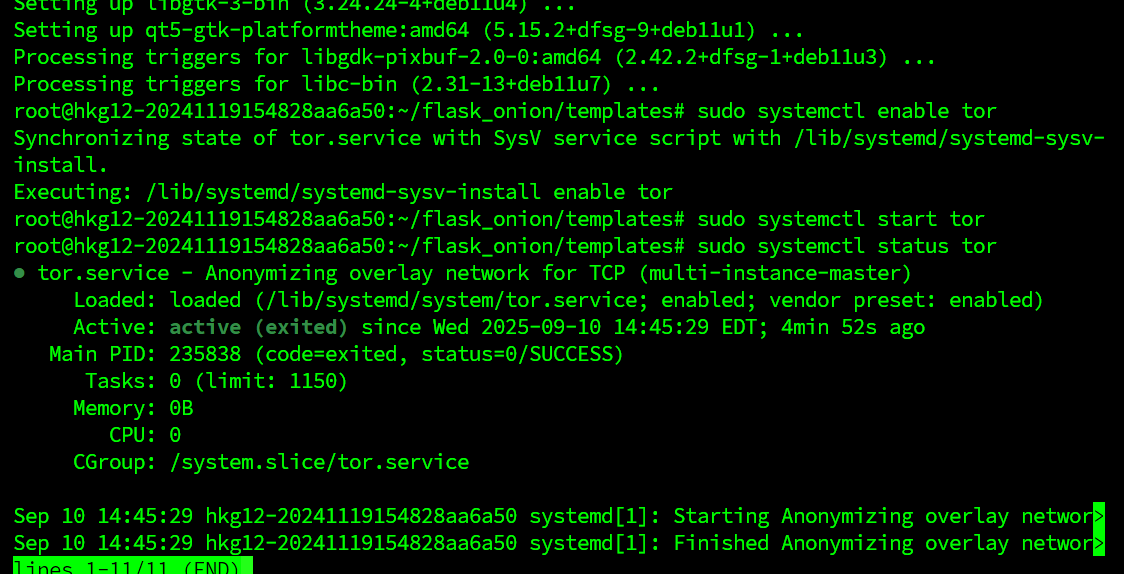The image size is (1124, 574).
Task: Click the 'sudo systemctl status tor' command
Action: 847,246
